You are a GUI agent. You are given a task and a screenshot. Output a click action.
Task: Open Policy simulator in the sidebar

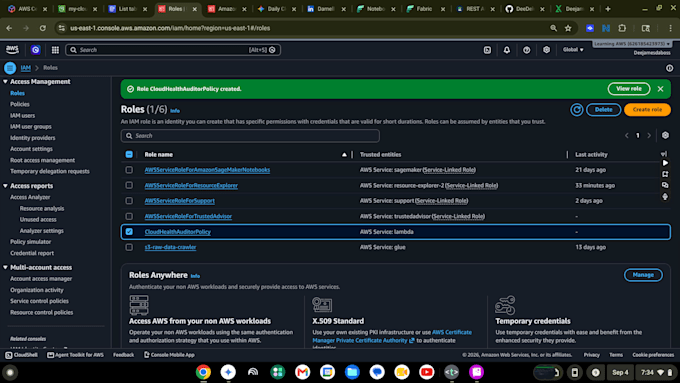point(30,242)
